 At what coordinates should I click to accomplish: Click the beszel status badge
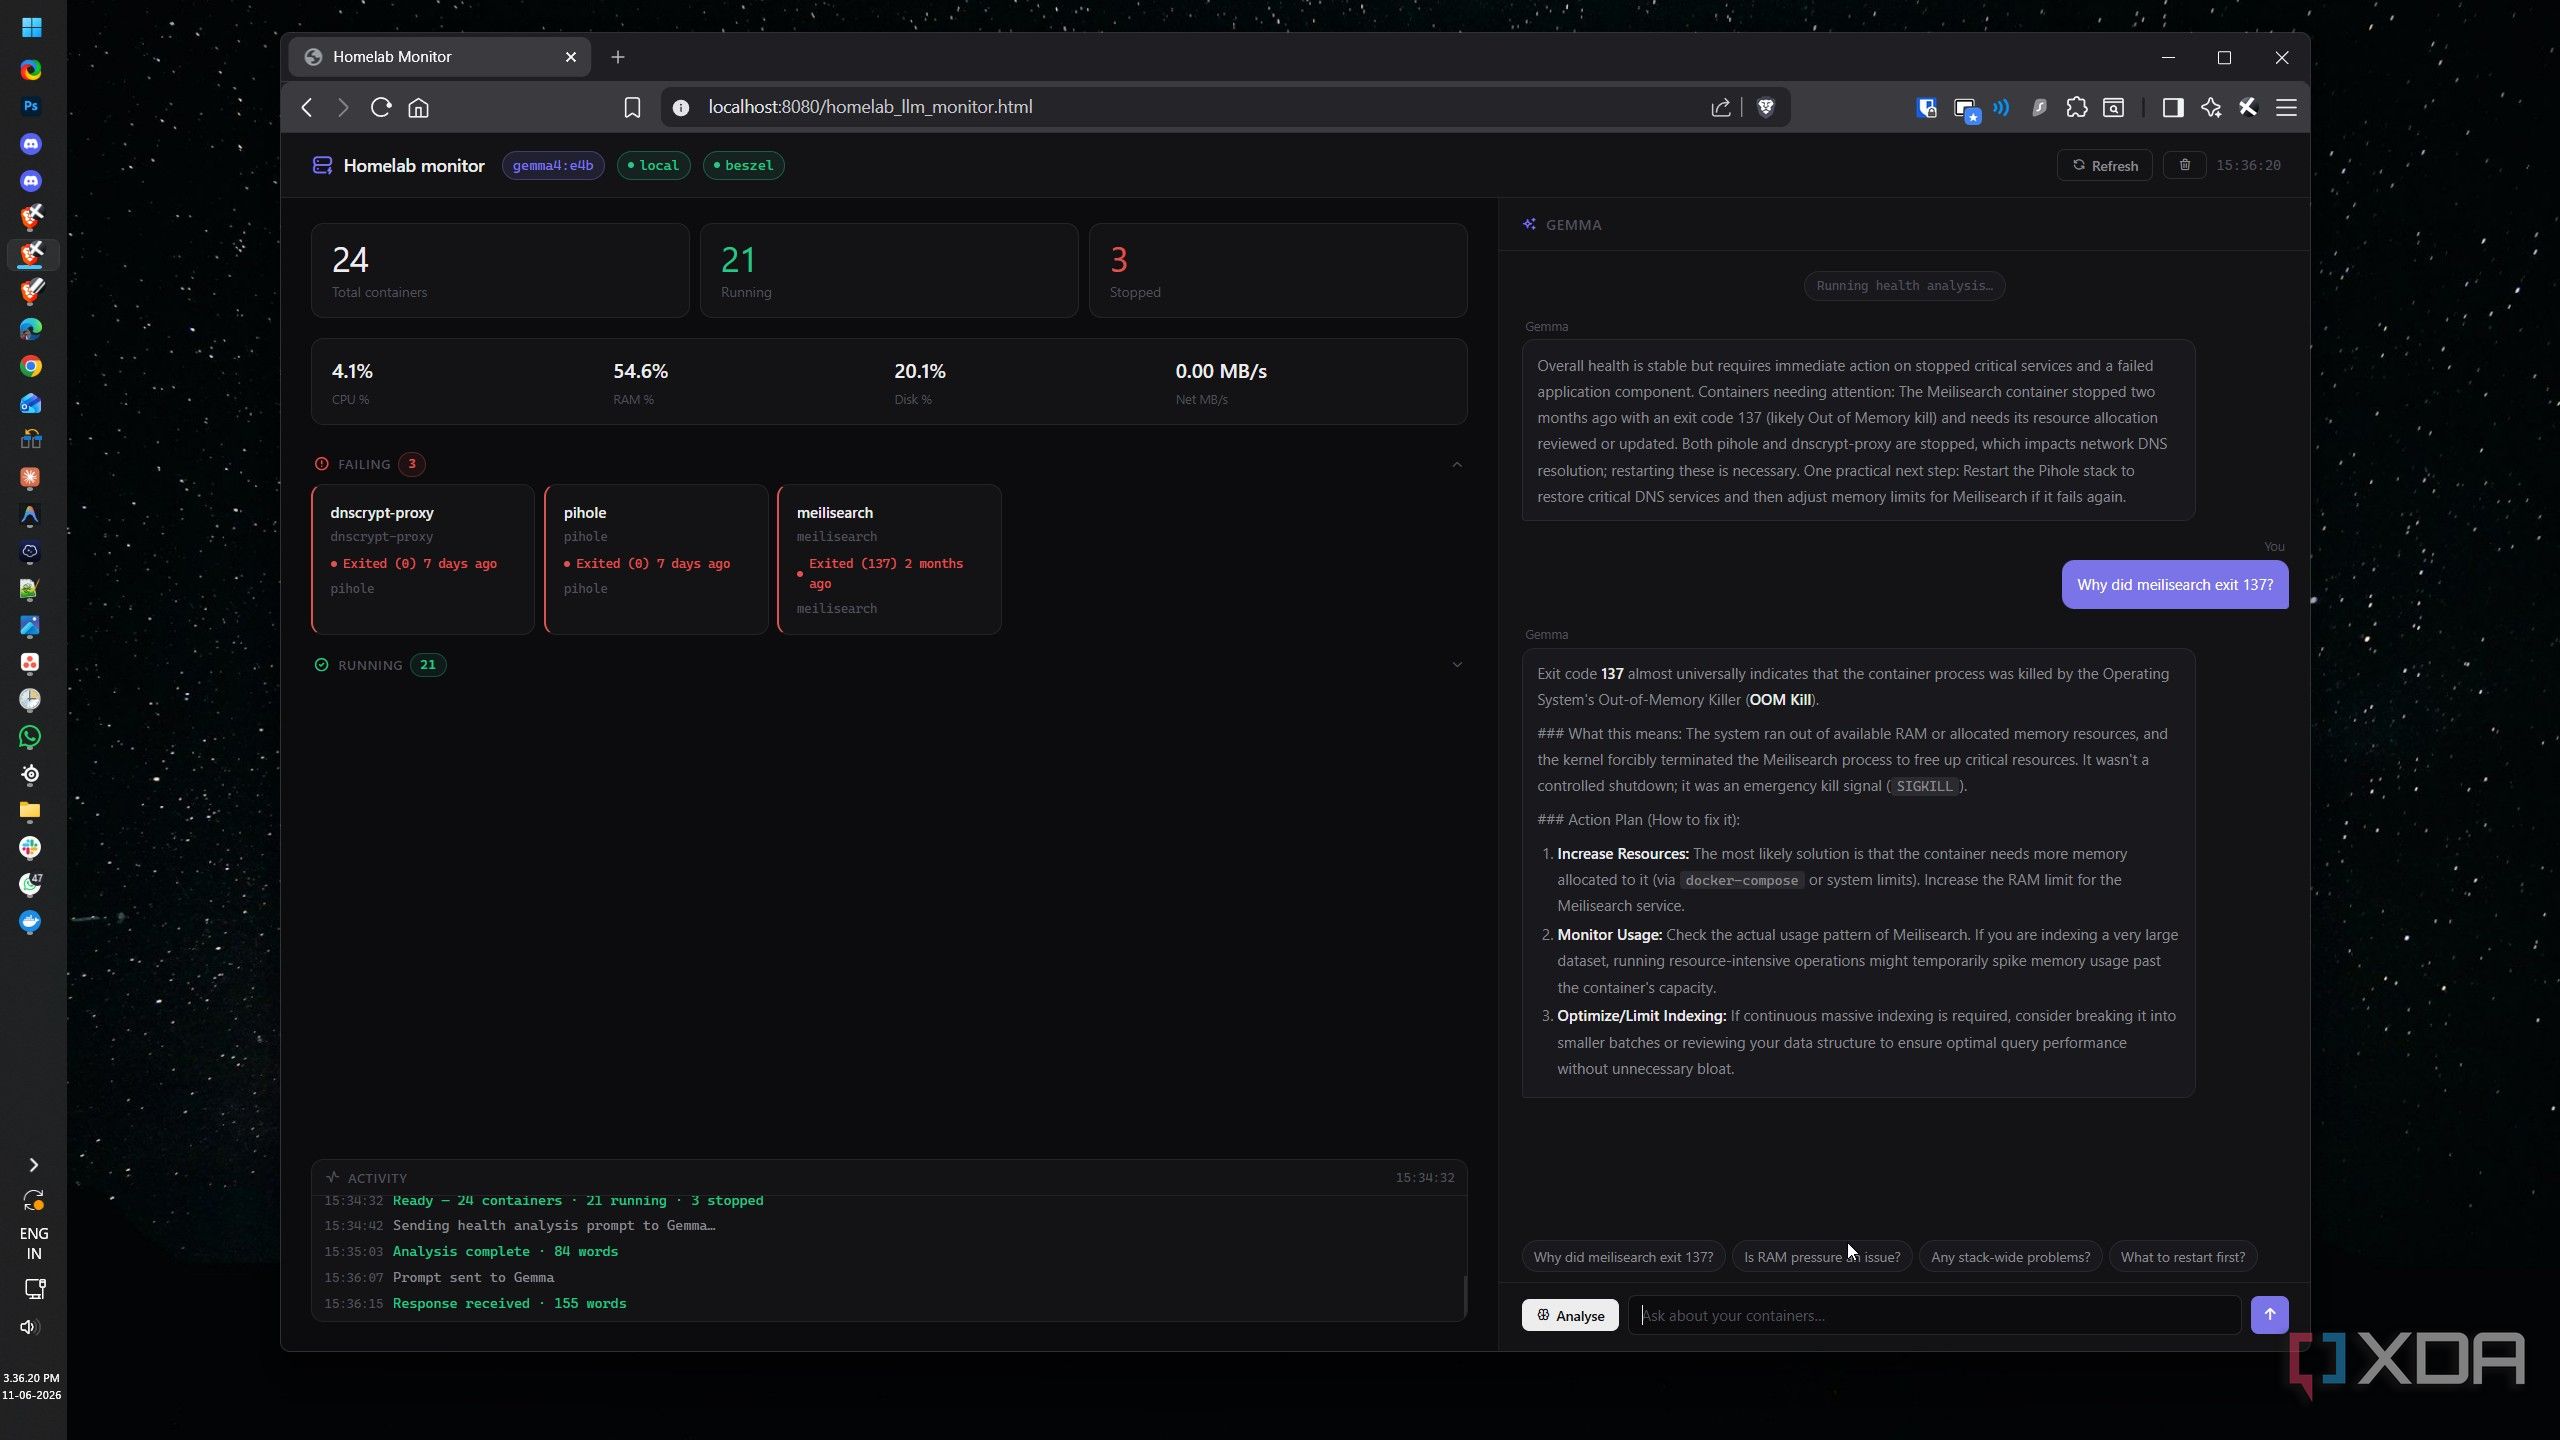coord(743,165)
